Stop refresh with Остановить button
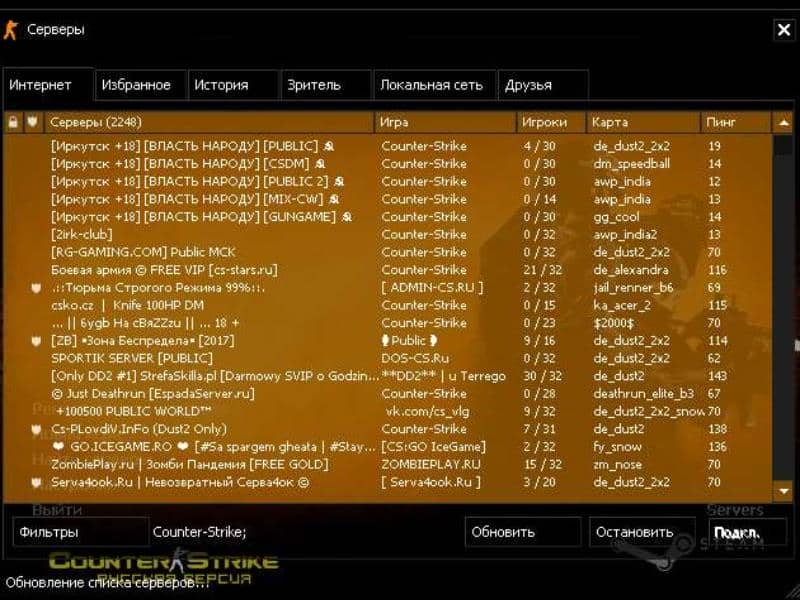 (x=642, y=532)
